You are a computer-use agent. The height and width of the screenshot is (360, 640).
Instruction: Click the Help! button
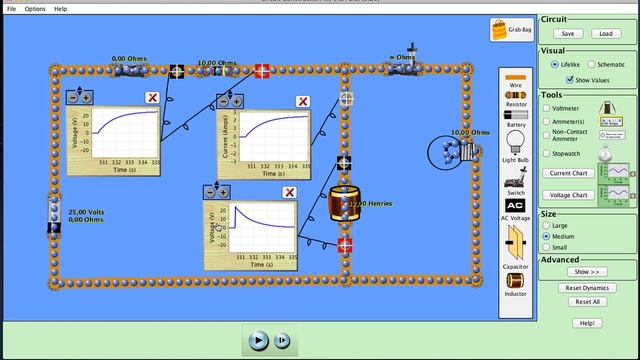coord(587,323)
